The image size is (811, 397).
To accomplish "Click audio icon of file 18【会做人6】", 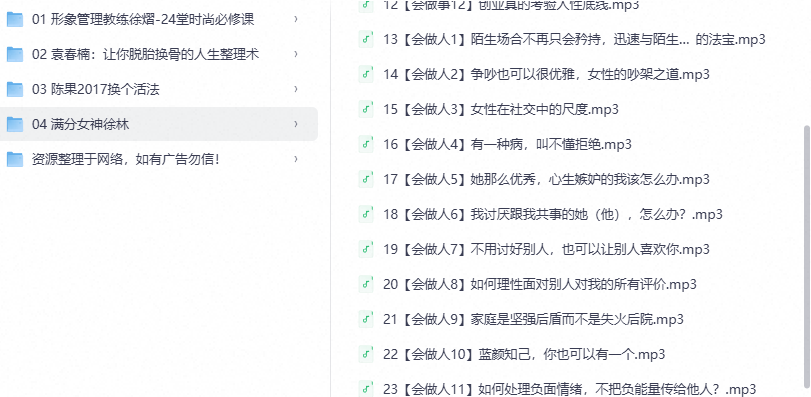I will tap(366, 214).
